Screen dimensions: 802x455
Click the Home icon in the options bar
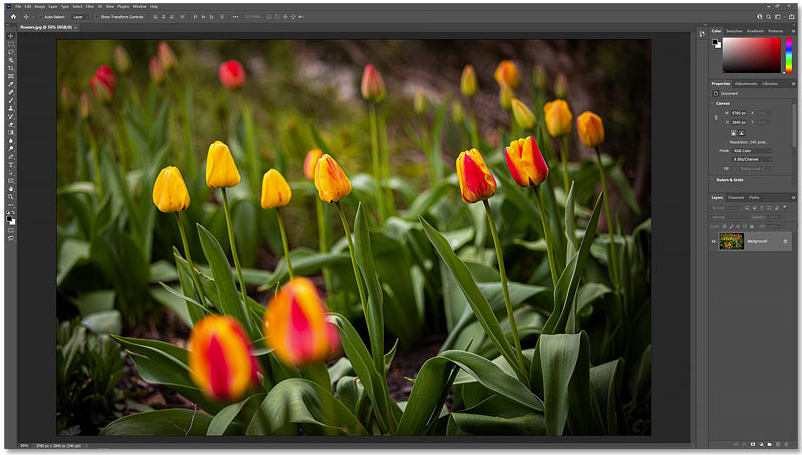click(11, 17)
